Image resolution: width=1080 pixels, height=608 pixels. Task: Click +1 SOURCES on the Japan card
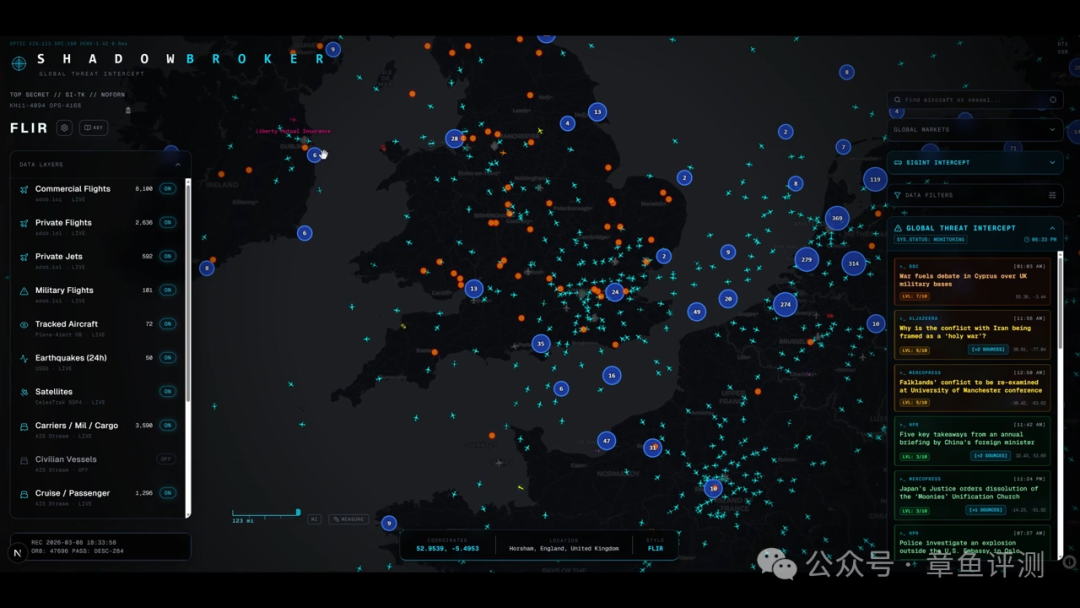[x=985, y=510]
